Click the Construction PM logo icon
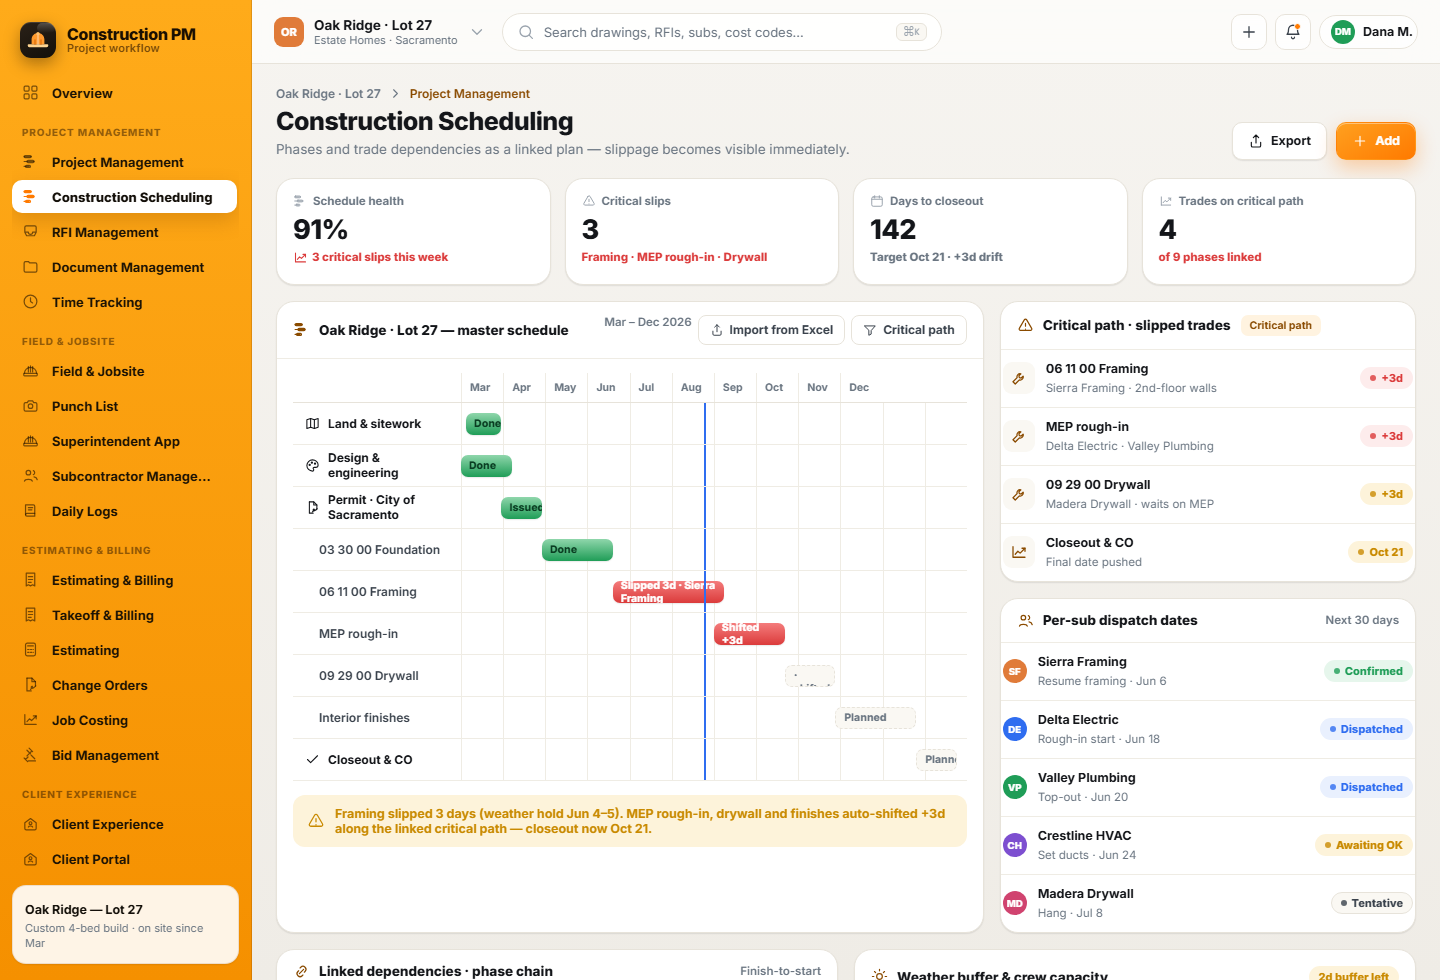Viewport: 1440px width, 980px height. point(38,40)
